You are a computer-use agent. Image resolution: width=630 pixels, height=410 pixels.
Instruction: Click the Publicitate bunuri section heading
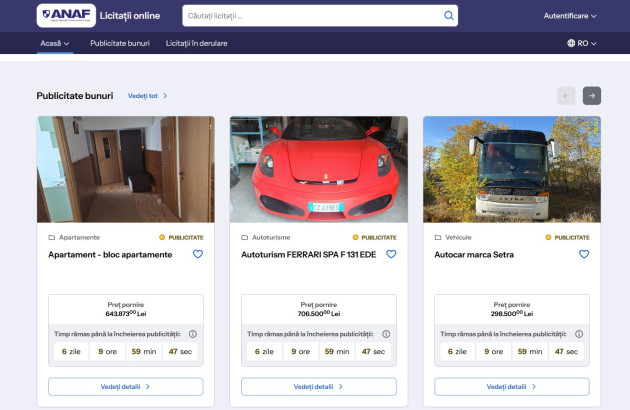[x=75, y=96]
